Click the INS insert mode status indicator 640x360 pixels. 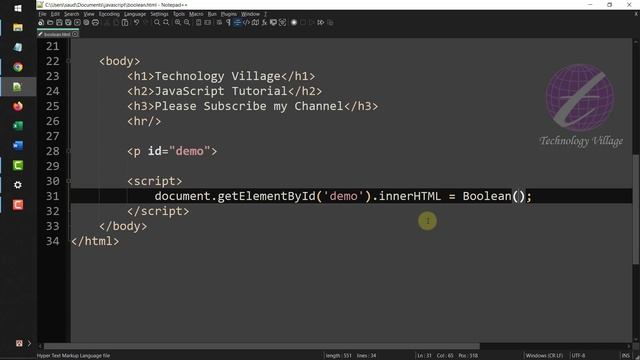(x=625, y=356)
